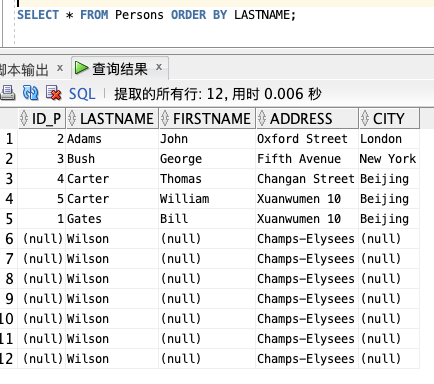Click the delete row icon with red X
The height and width of the screenshot is (384, 434).
(53, 93)
